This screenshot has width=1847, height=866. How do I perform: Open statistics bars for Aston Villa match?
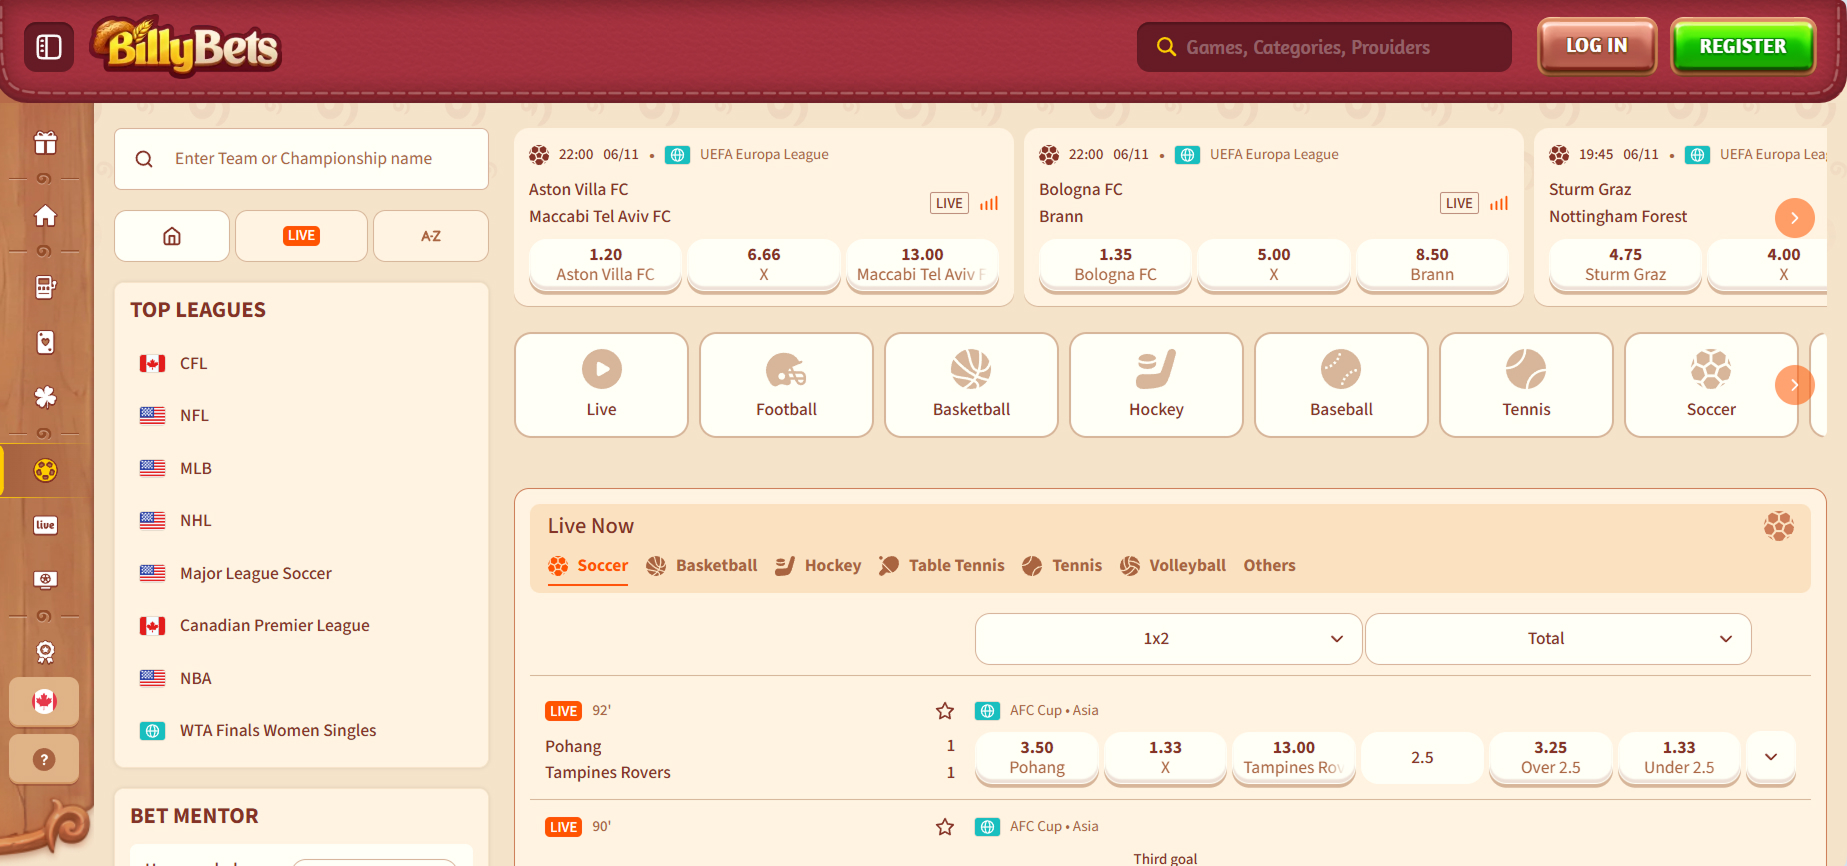(x=989, y=203)
